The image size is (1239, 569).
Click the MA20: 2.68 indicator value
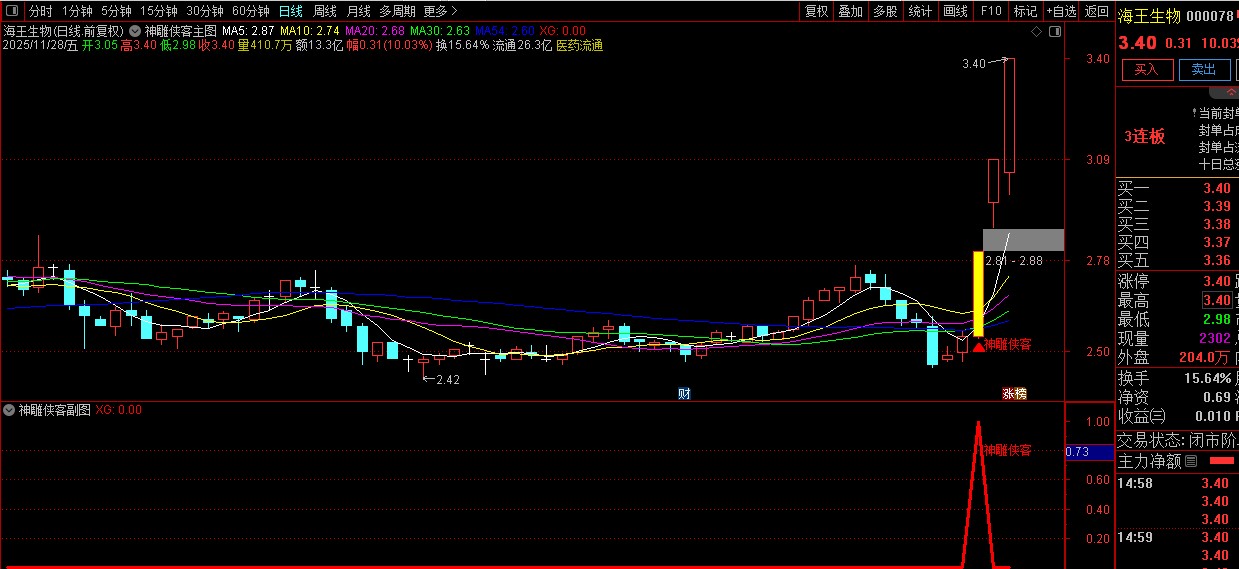click(375, 31)
